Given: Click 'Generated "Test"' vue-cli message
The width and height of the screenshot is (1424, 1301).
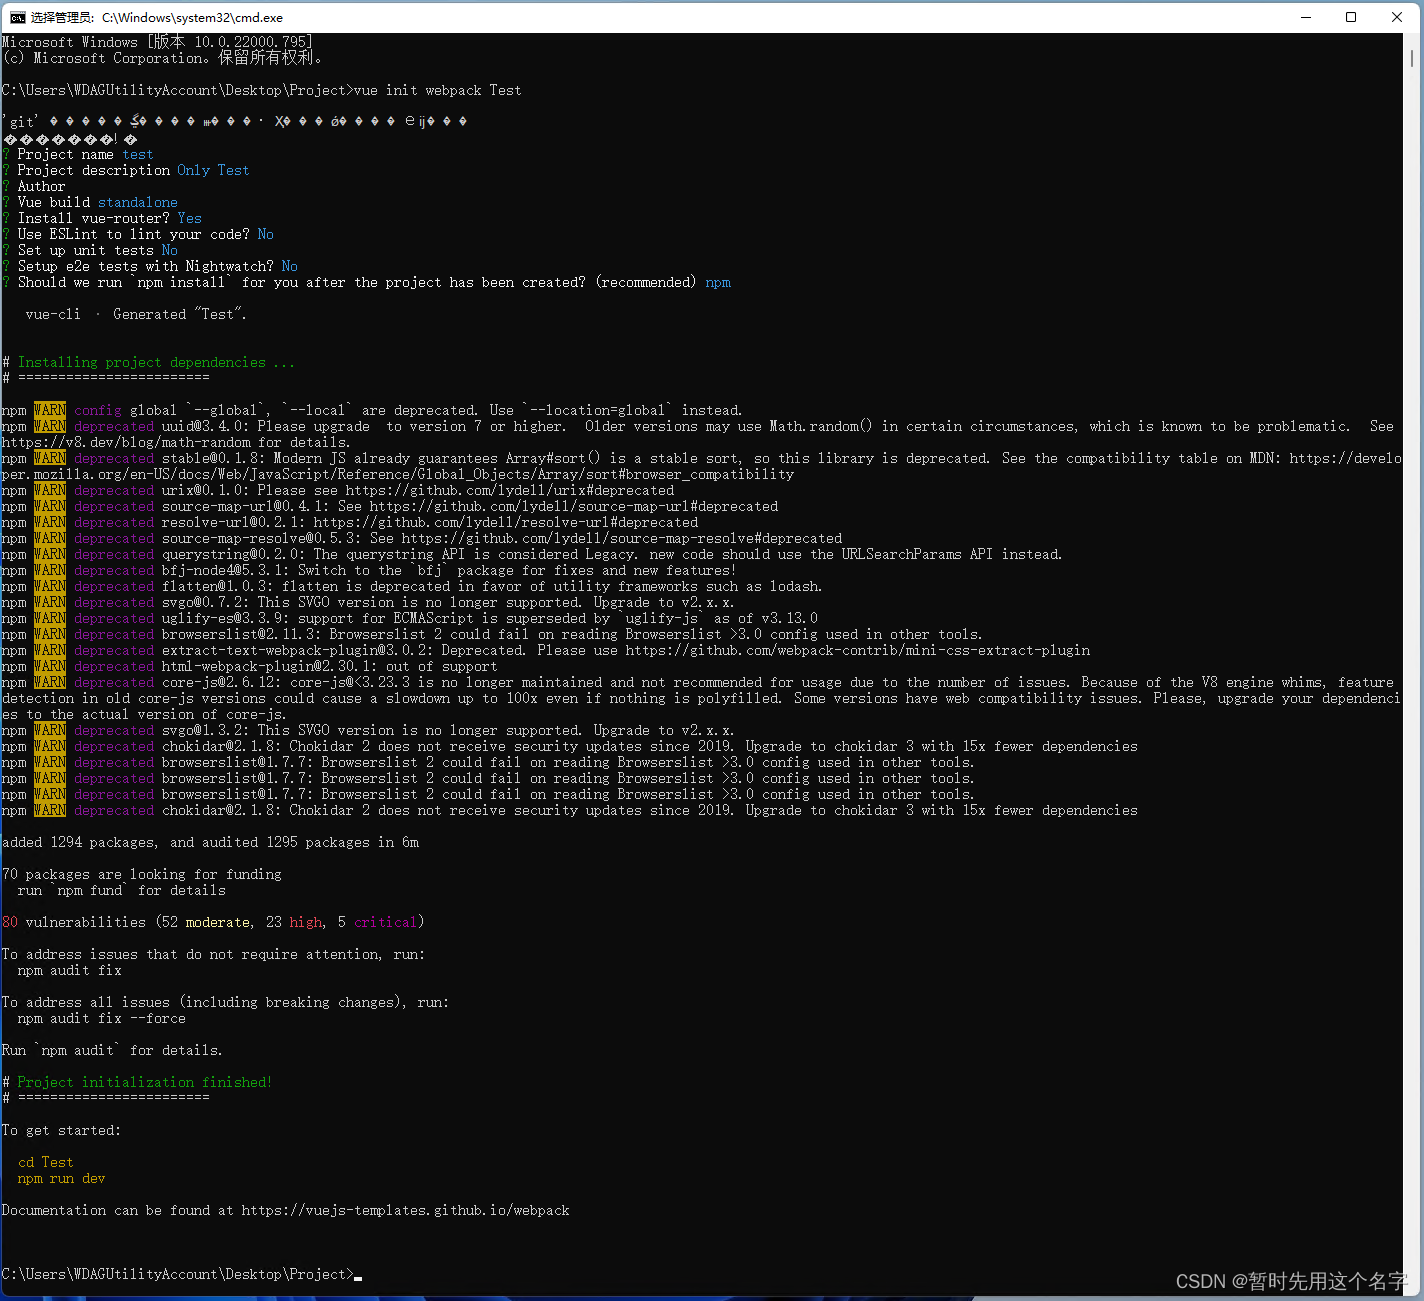Looking at the screenshot, I should click(179, 314).
